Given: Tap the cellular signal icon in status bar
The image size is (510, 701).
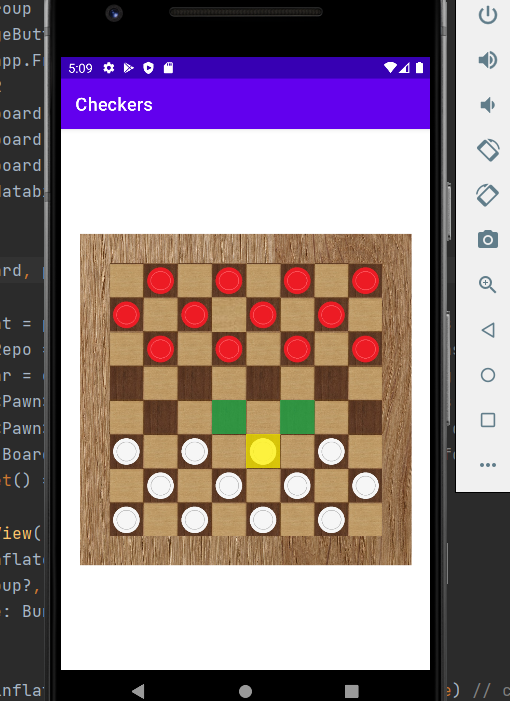Looking at the screenshot, I should 405,68.
